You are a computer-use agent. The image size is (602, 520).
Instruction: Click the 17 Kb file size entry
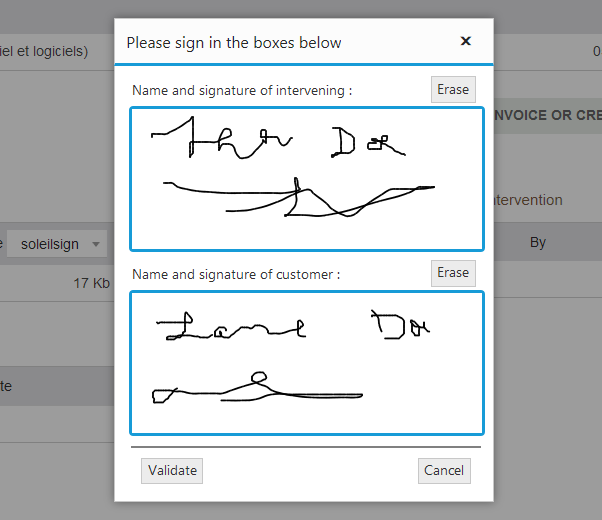[x=92, y=283]
